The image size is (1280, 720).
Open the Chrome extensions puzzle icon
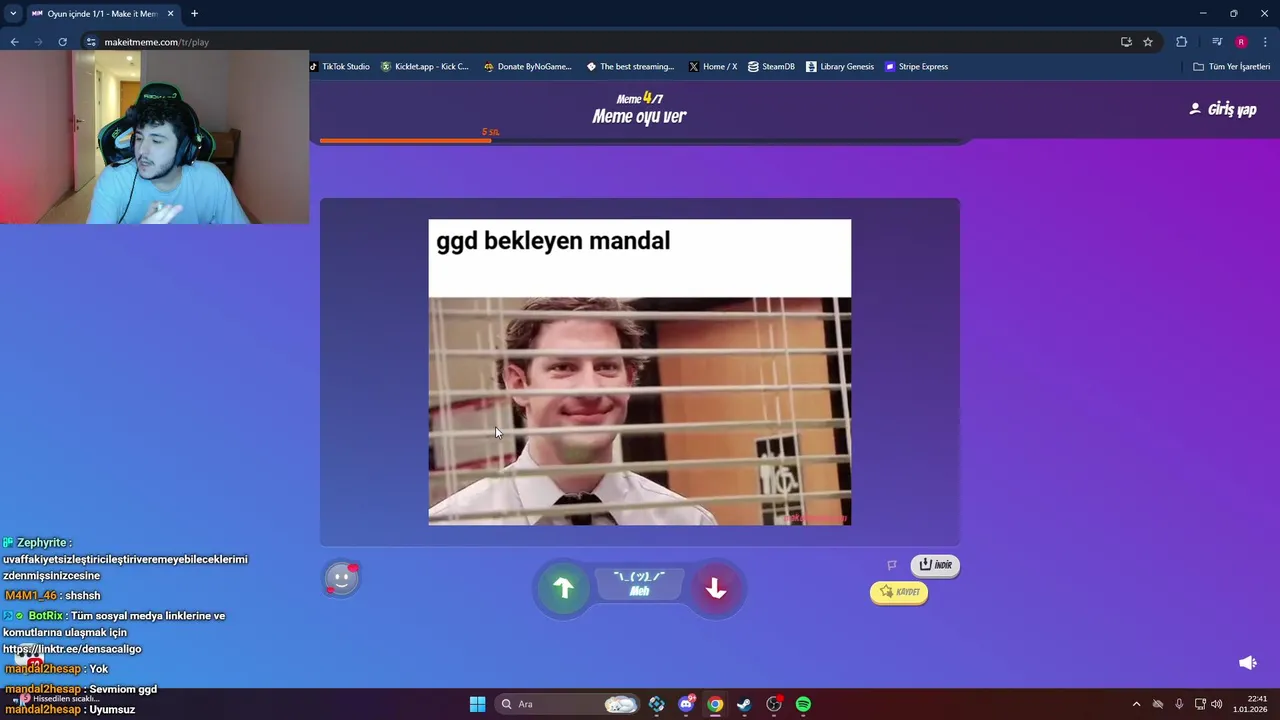[x=1181, y=42]
